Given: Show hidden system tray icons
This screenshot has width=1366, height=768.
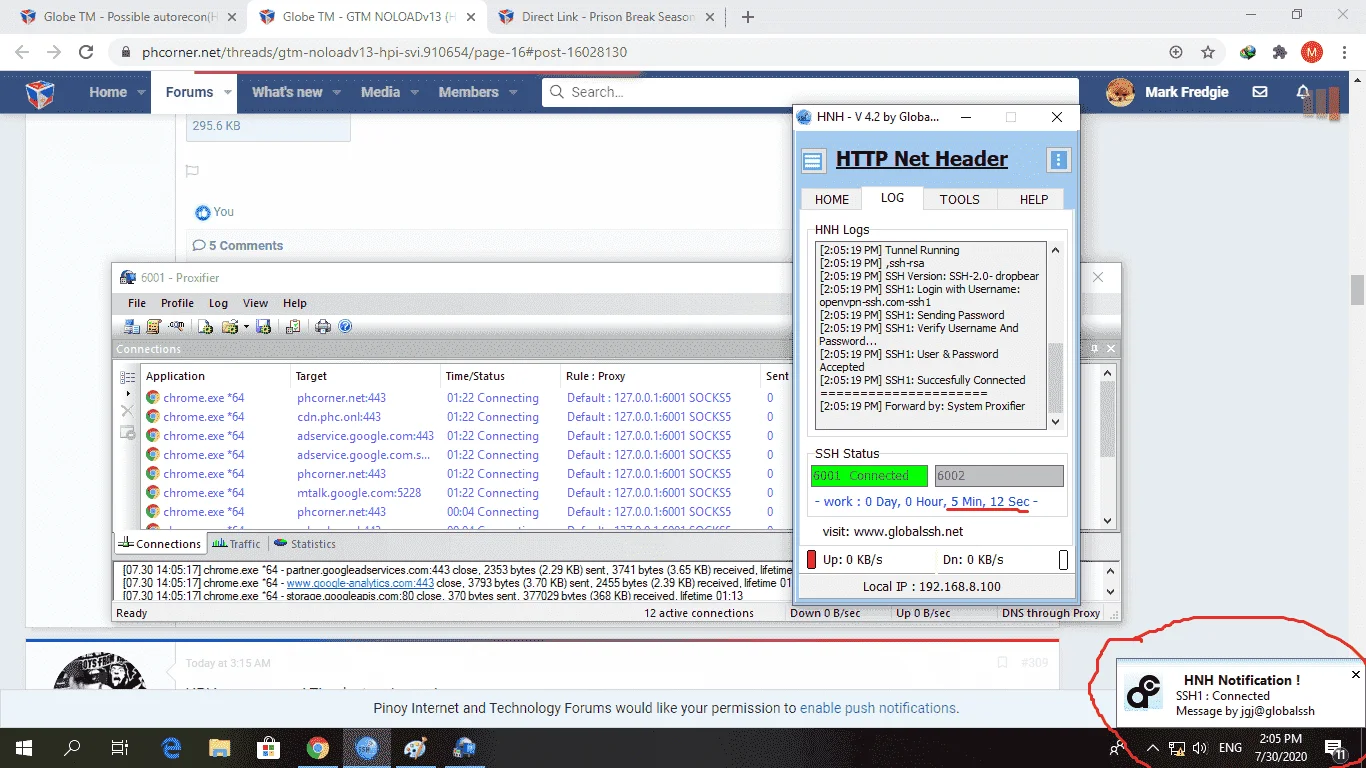Looking at the screenshot, I should click(1152, 748).
